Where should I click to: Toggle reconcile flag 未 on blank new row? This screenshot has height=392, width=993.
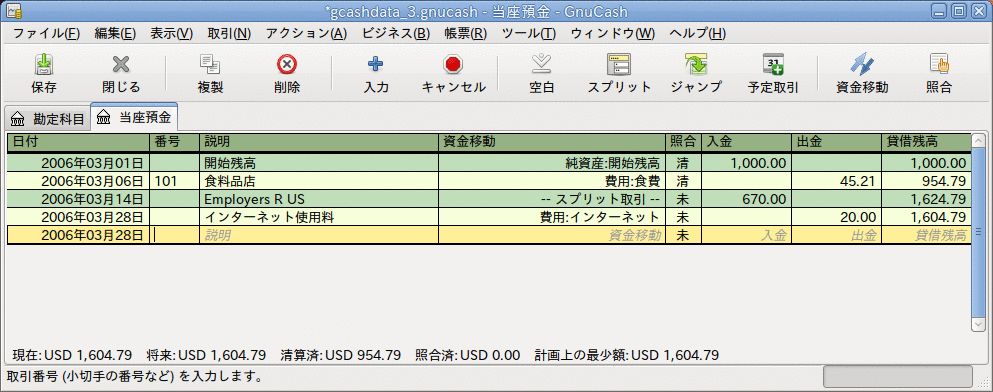(x=683, y=236)
